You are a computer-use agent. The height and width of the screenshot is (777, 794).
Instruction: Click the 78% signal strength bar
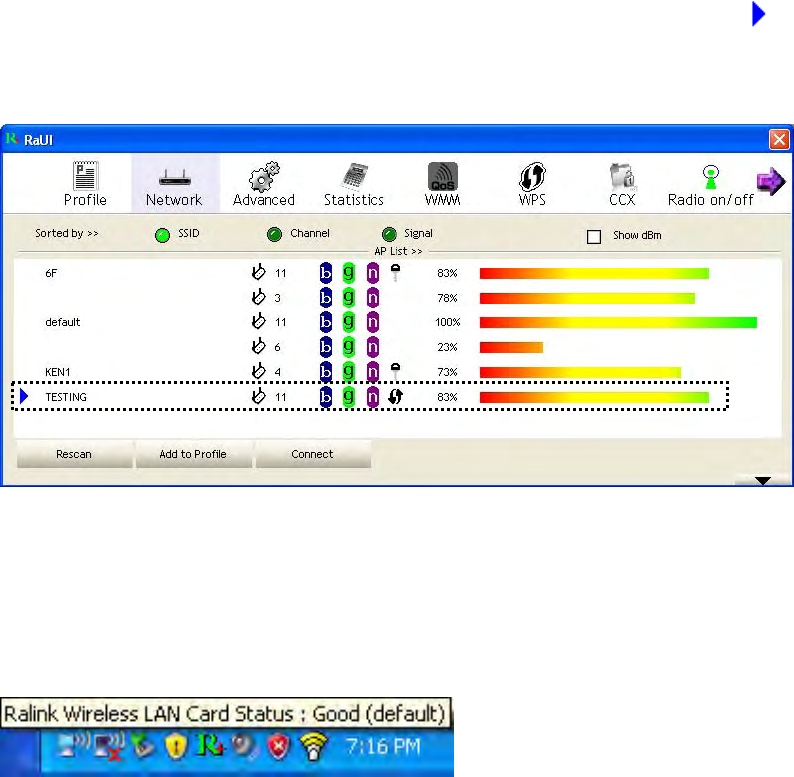[x=587, y=298]
